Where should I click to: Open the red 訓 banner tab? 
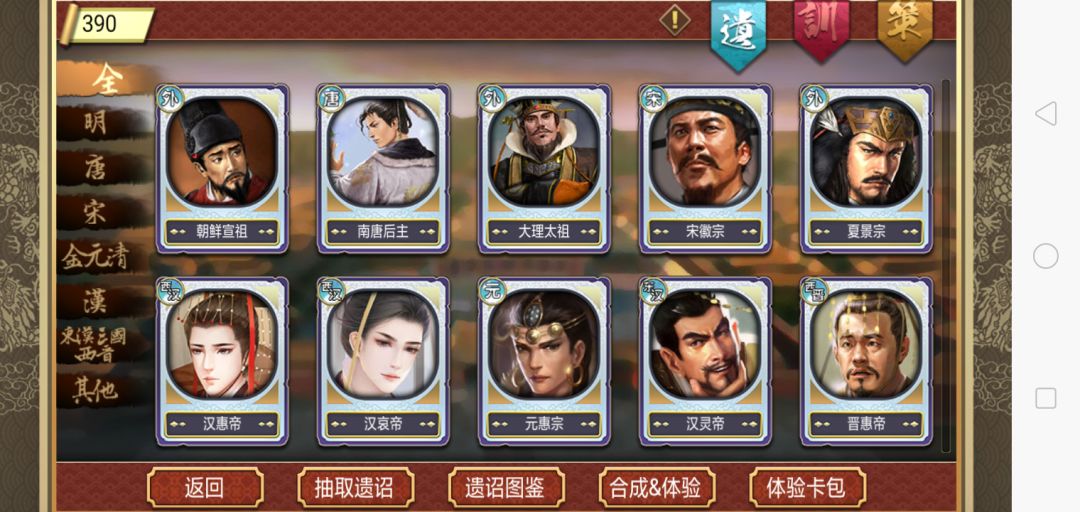click(821, 29)
